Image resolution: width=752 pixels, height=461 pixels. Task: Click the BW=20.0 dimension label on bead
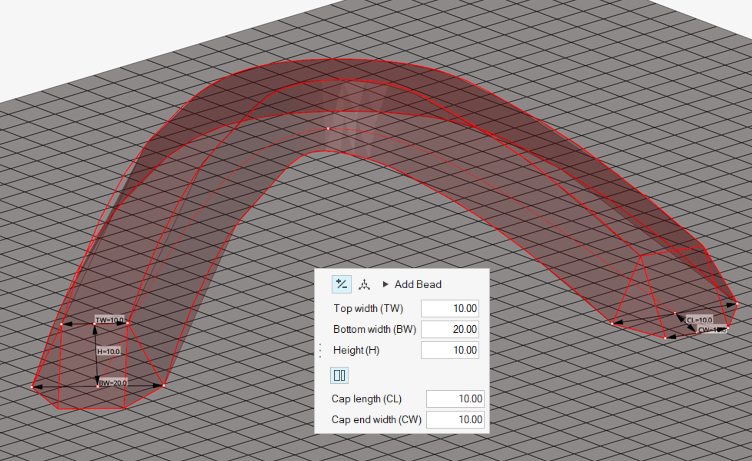[x=111, y=383]
